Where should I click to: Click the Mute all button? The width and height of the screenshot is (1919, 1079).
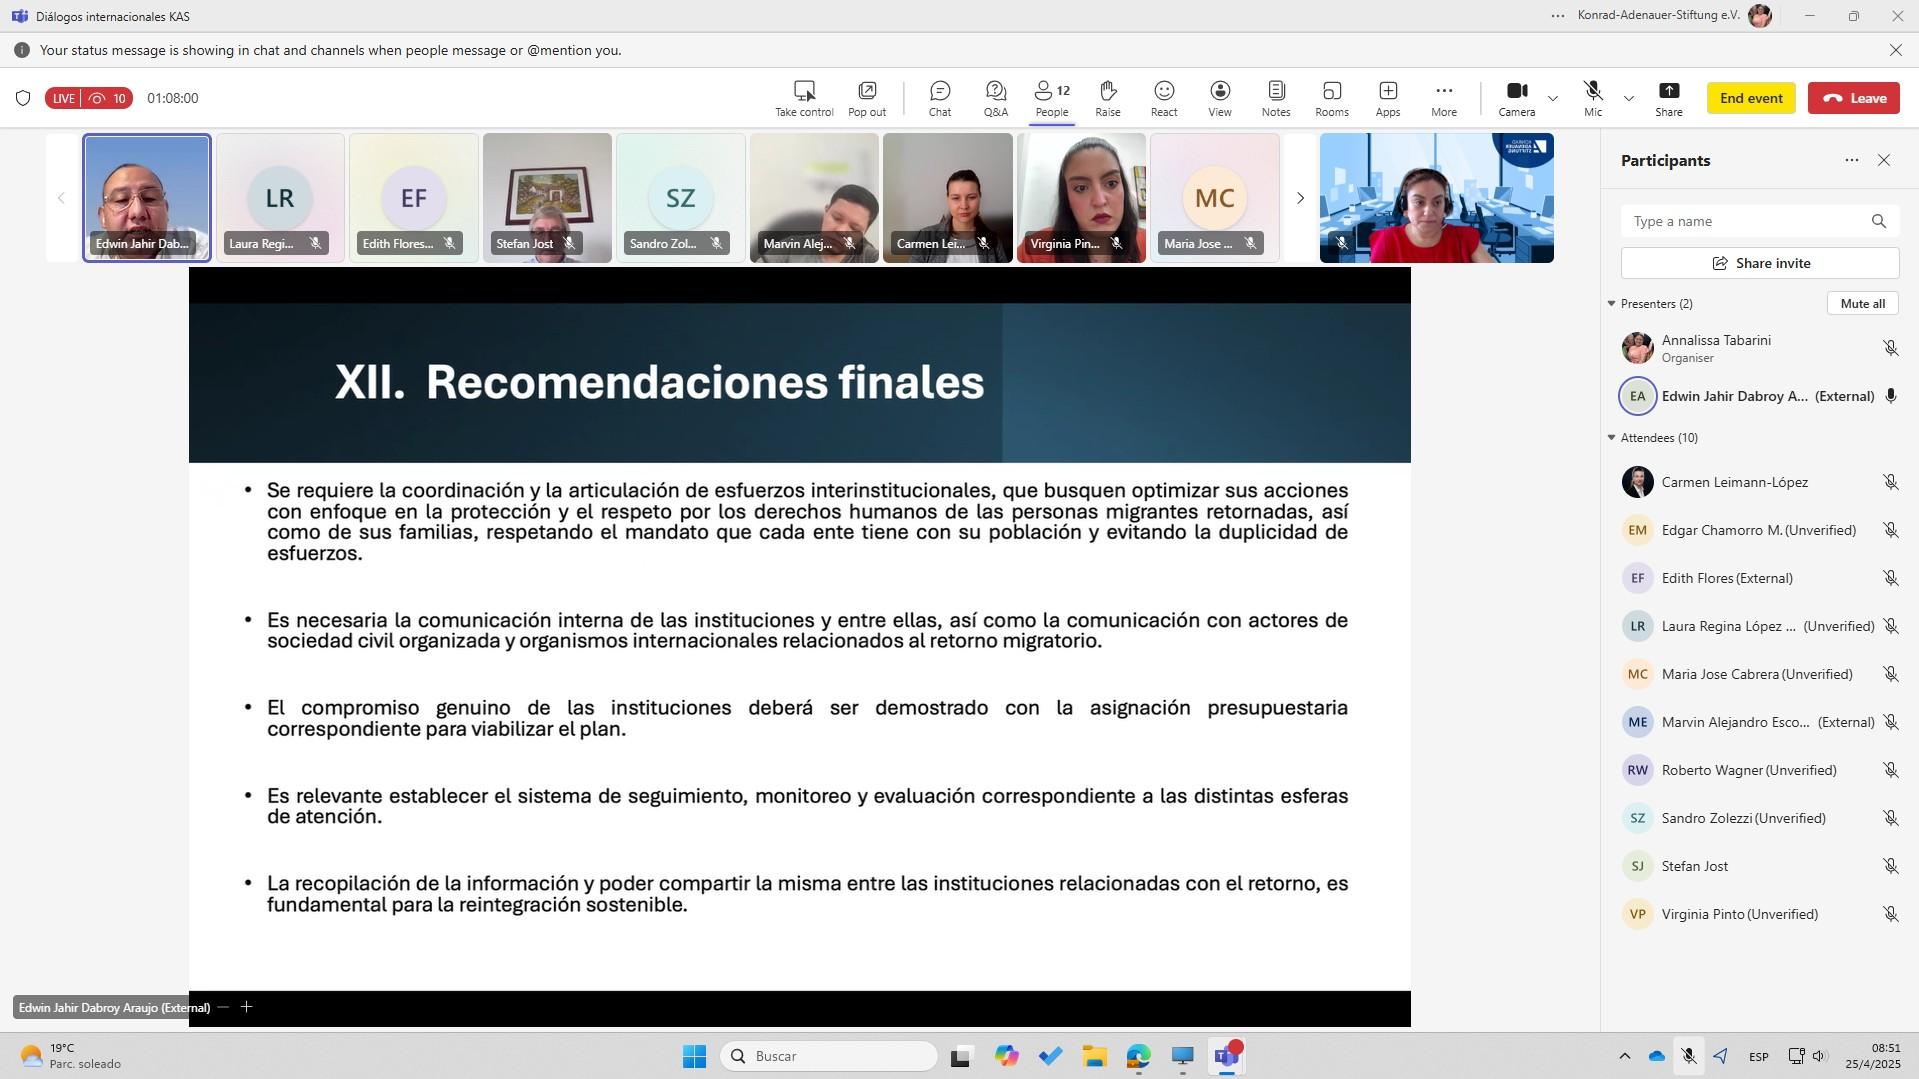(x=1862, y=304)
